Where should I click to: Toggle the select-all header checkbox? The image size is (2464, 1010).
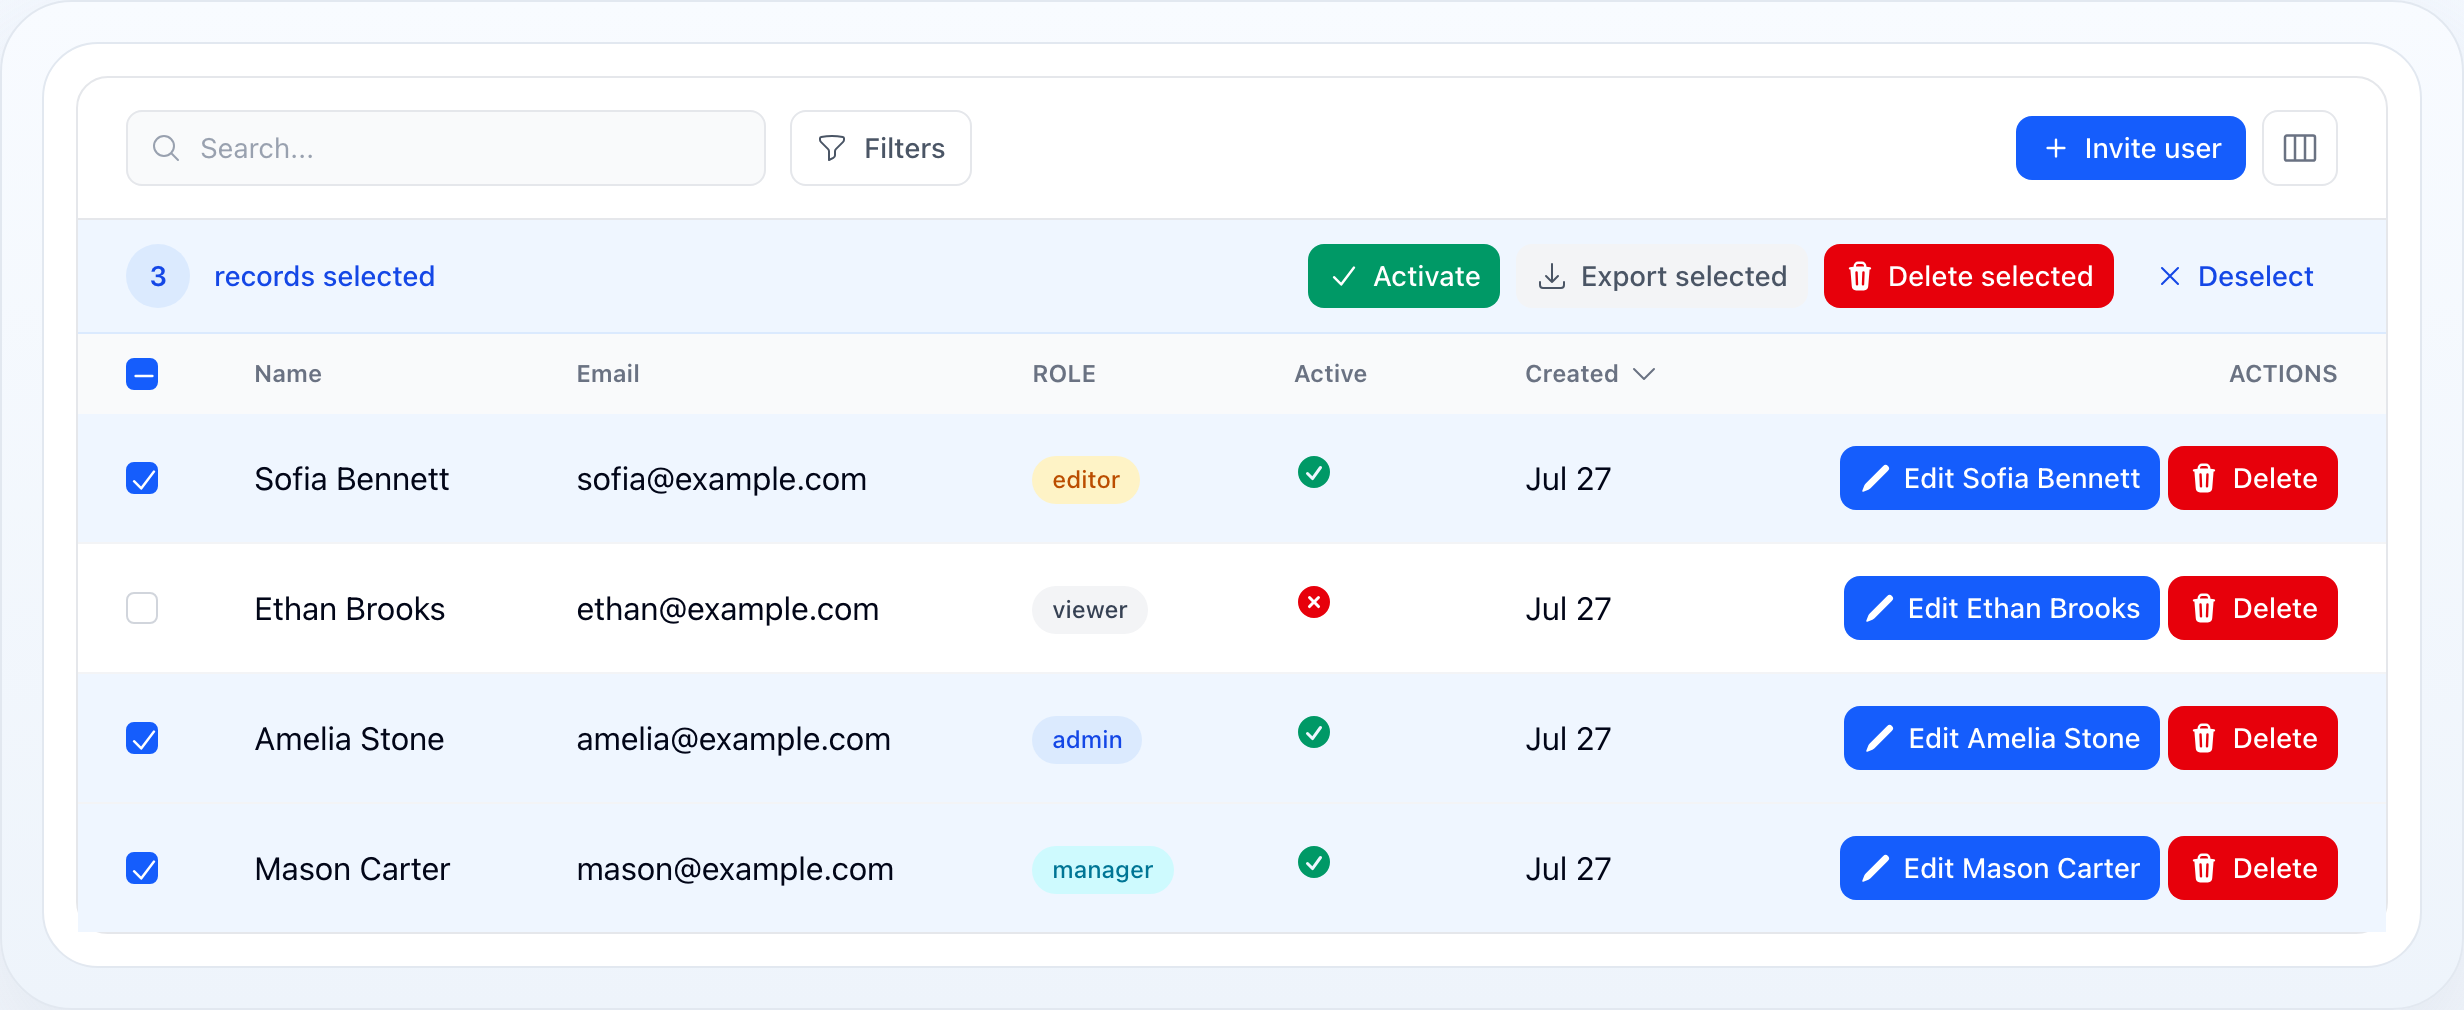point(142,374)
